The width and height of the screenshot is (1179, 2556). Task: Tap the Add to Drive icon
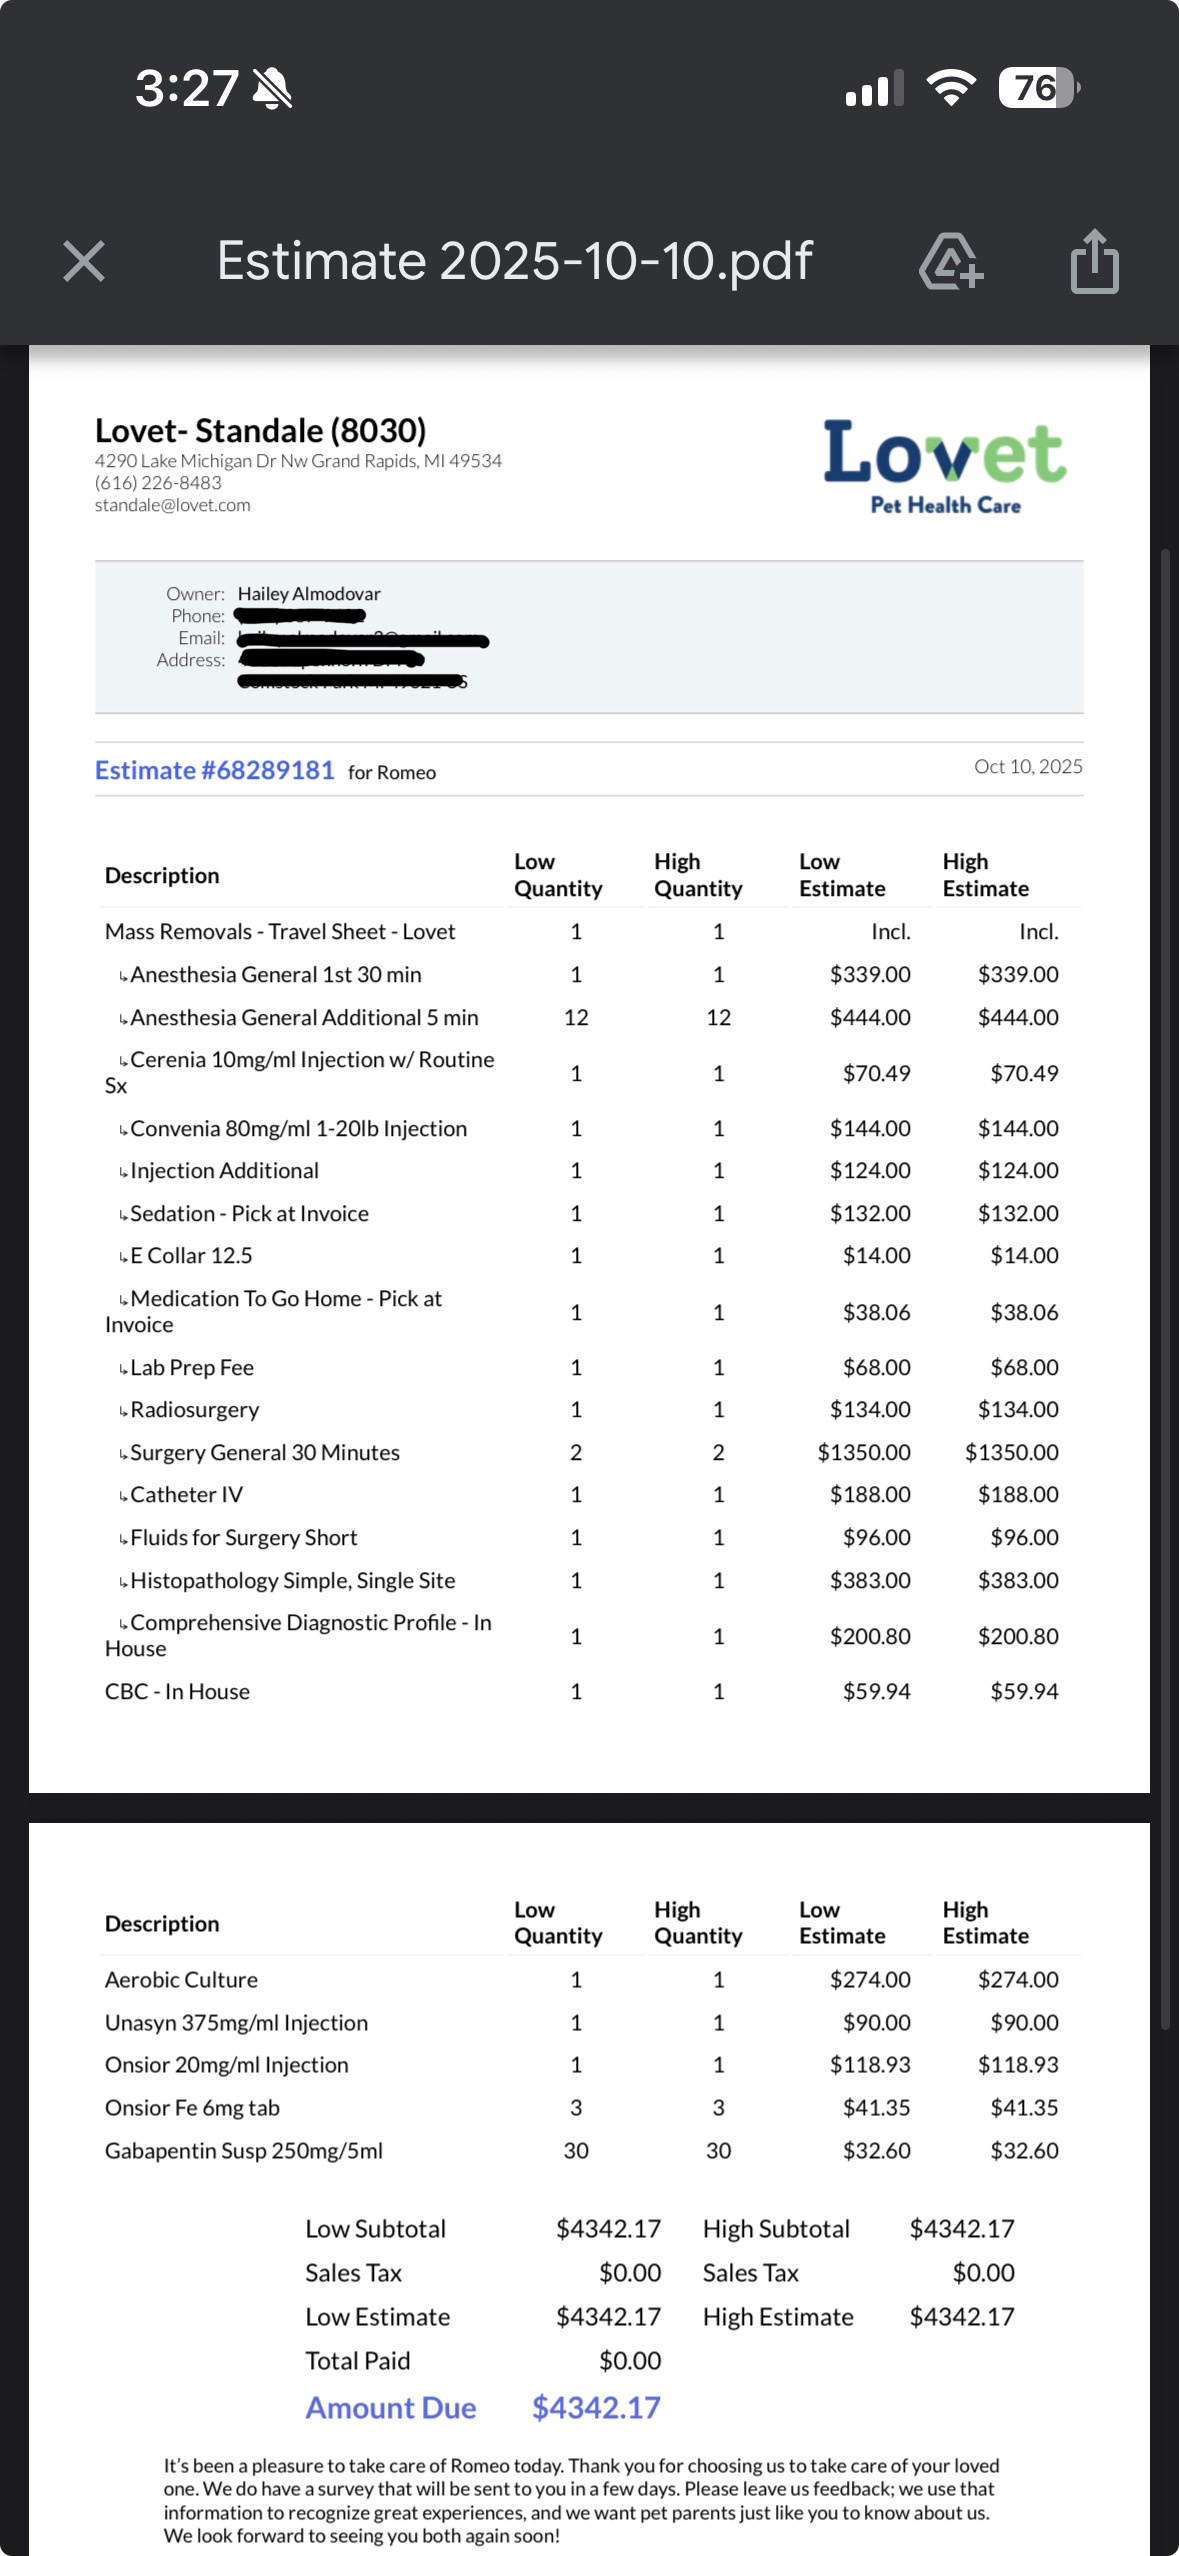tap(950, 261)
